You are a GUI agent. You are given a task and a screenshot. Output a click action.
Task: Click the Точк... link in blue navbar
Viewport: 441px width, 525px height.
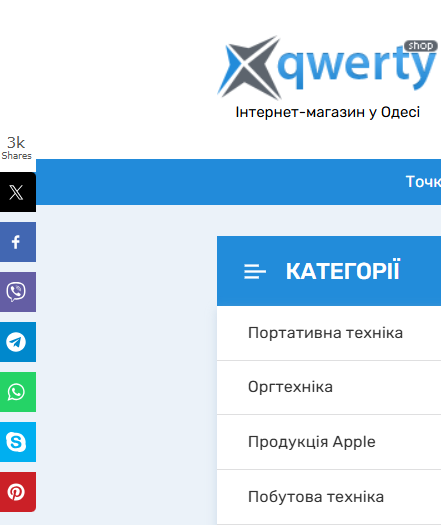click(423, 182)
